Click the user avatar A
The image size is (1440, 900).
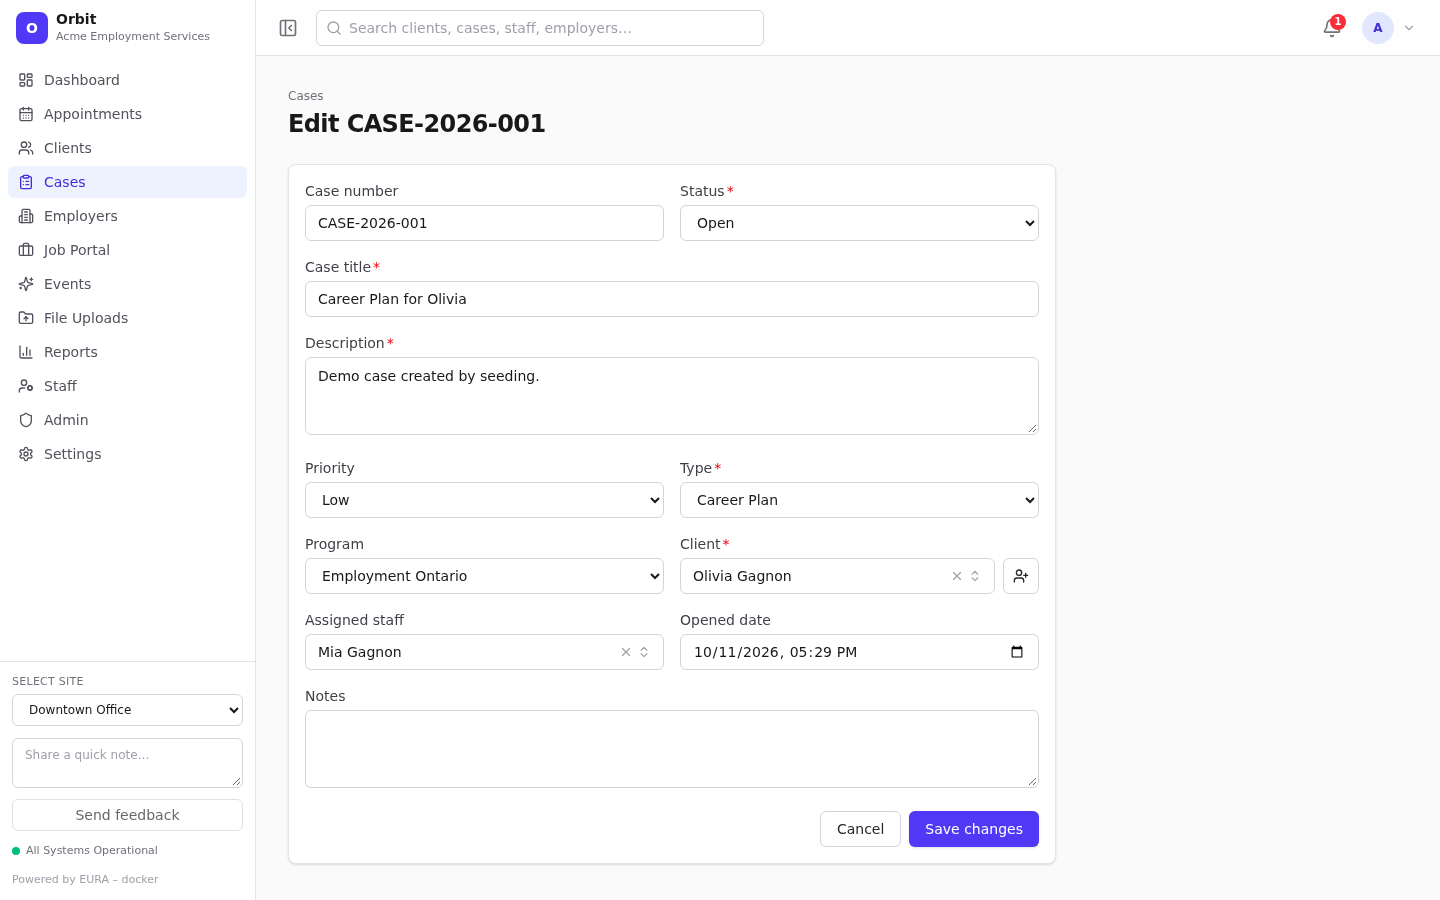click(1378, 28)
